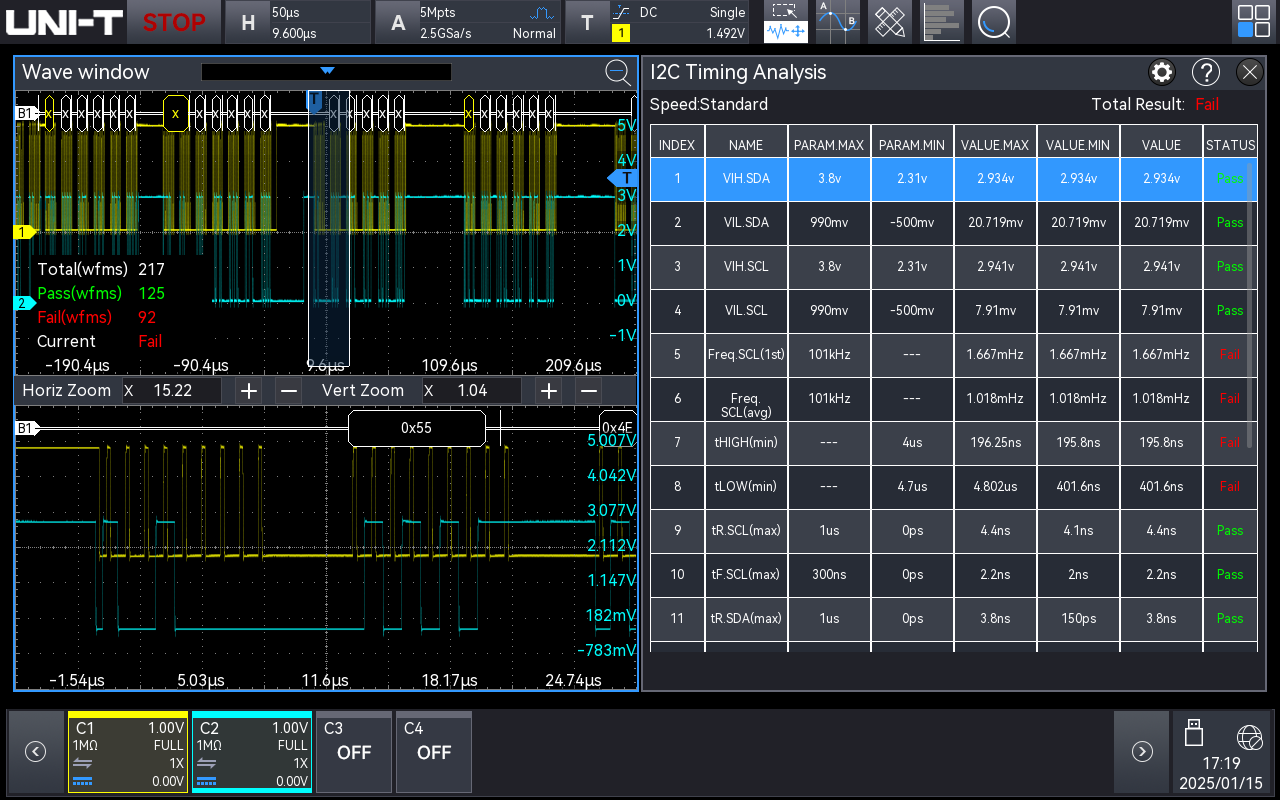Open the four-square window layout menu
The image size is (1280, 800).
pos(1253,22)
